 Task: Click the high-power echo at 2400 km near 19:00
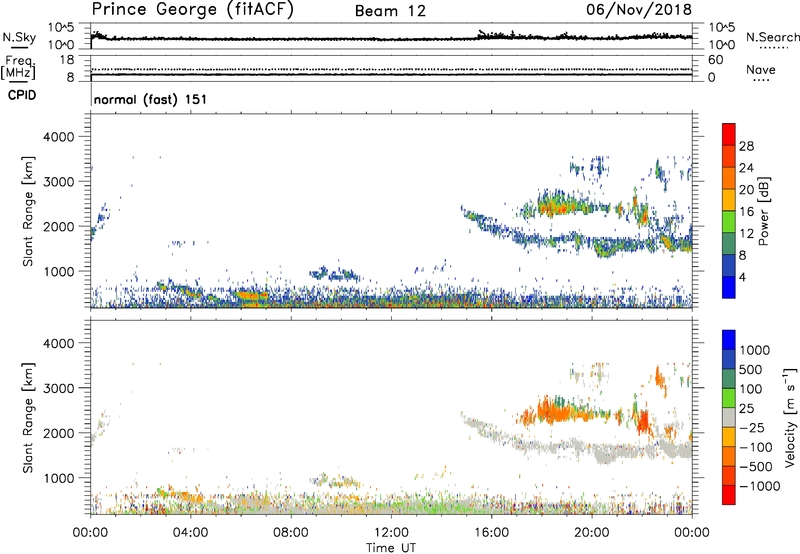pos(561,207)
